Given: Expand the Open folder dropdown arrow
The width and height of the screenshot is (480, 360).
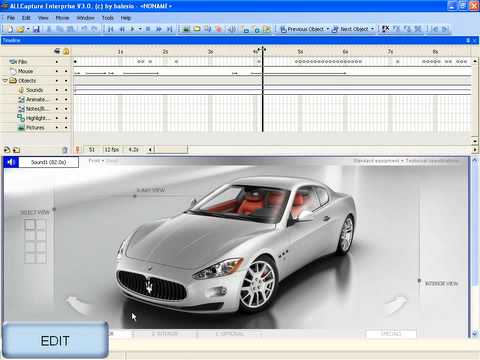Looking at the screenshot, I should [x=28, y=29].
